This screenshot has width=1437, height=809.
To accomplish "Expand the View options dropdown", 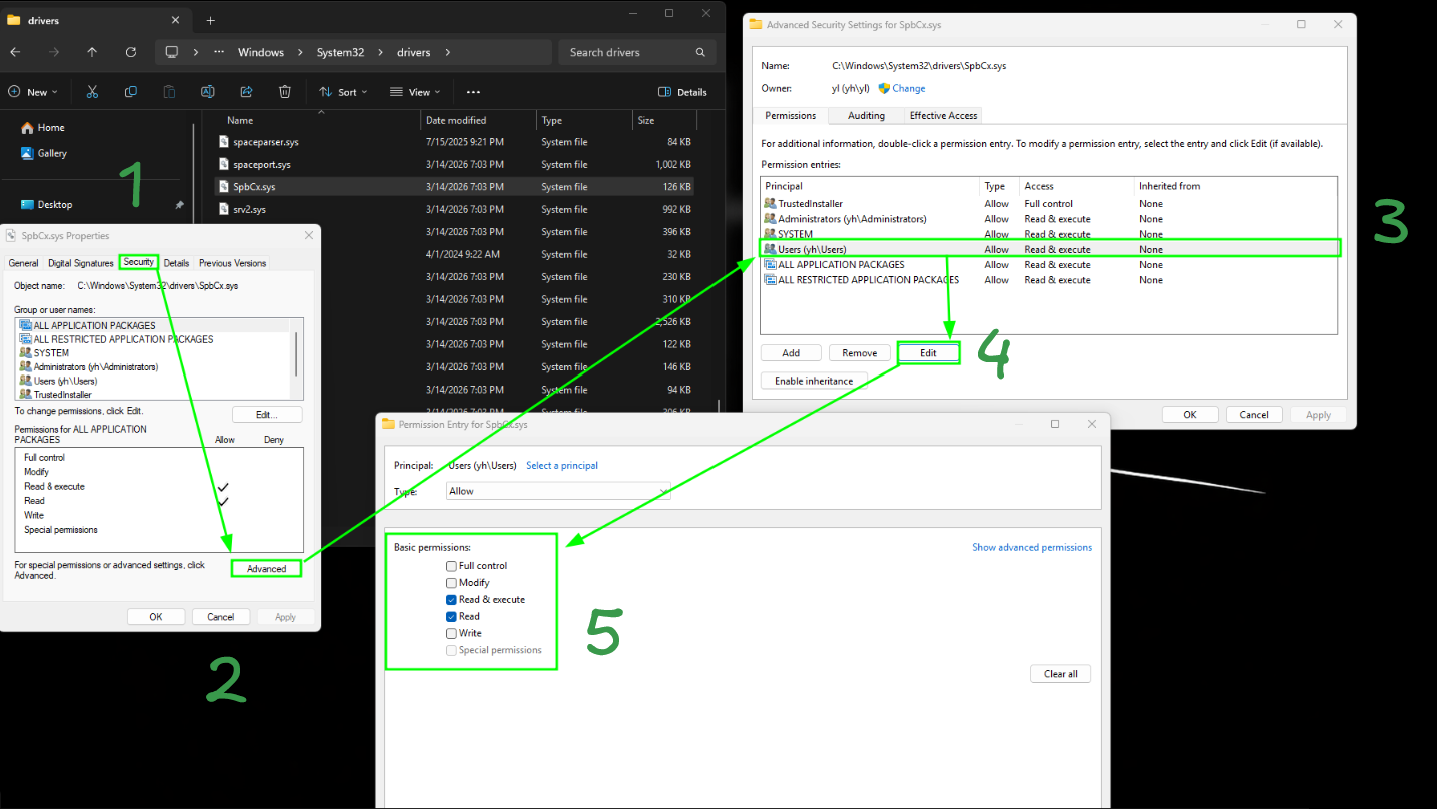I will pyautogui.click(x=415, y=92).
